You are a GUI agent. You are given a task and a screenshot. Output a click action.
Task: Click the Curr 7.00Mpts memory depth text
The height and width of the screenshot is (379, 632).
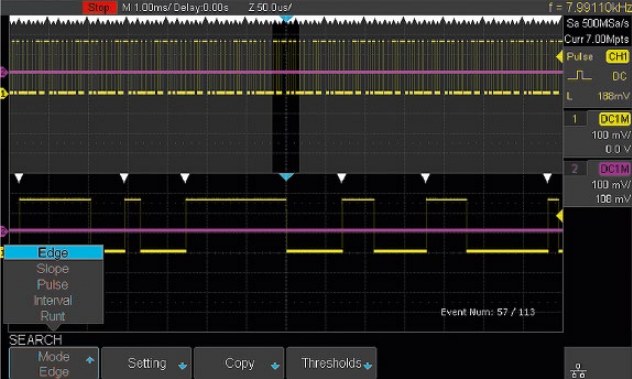click(597, 39)
